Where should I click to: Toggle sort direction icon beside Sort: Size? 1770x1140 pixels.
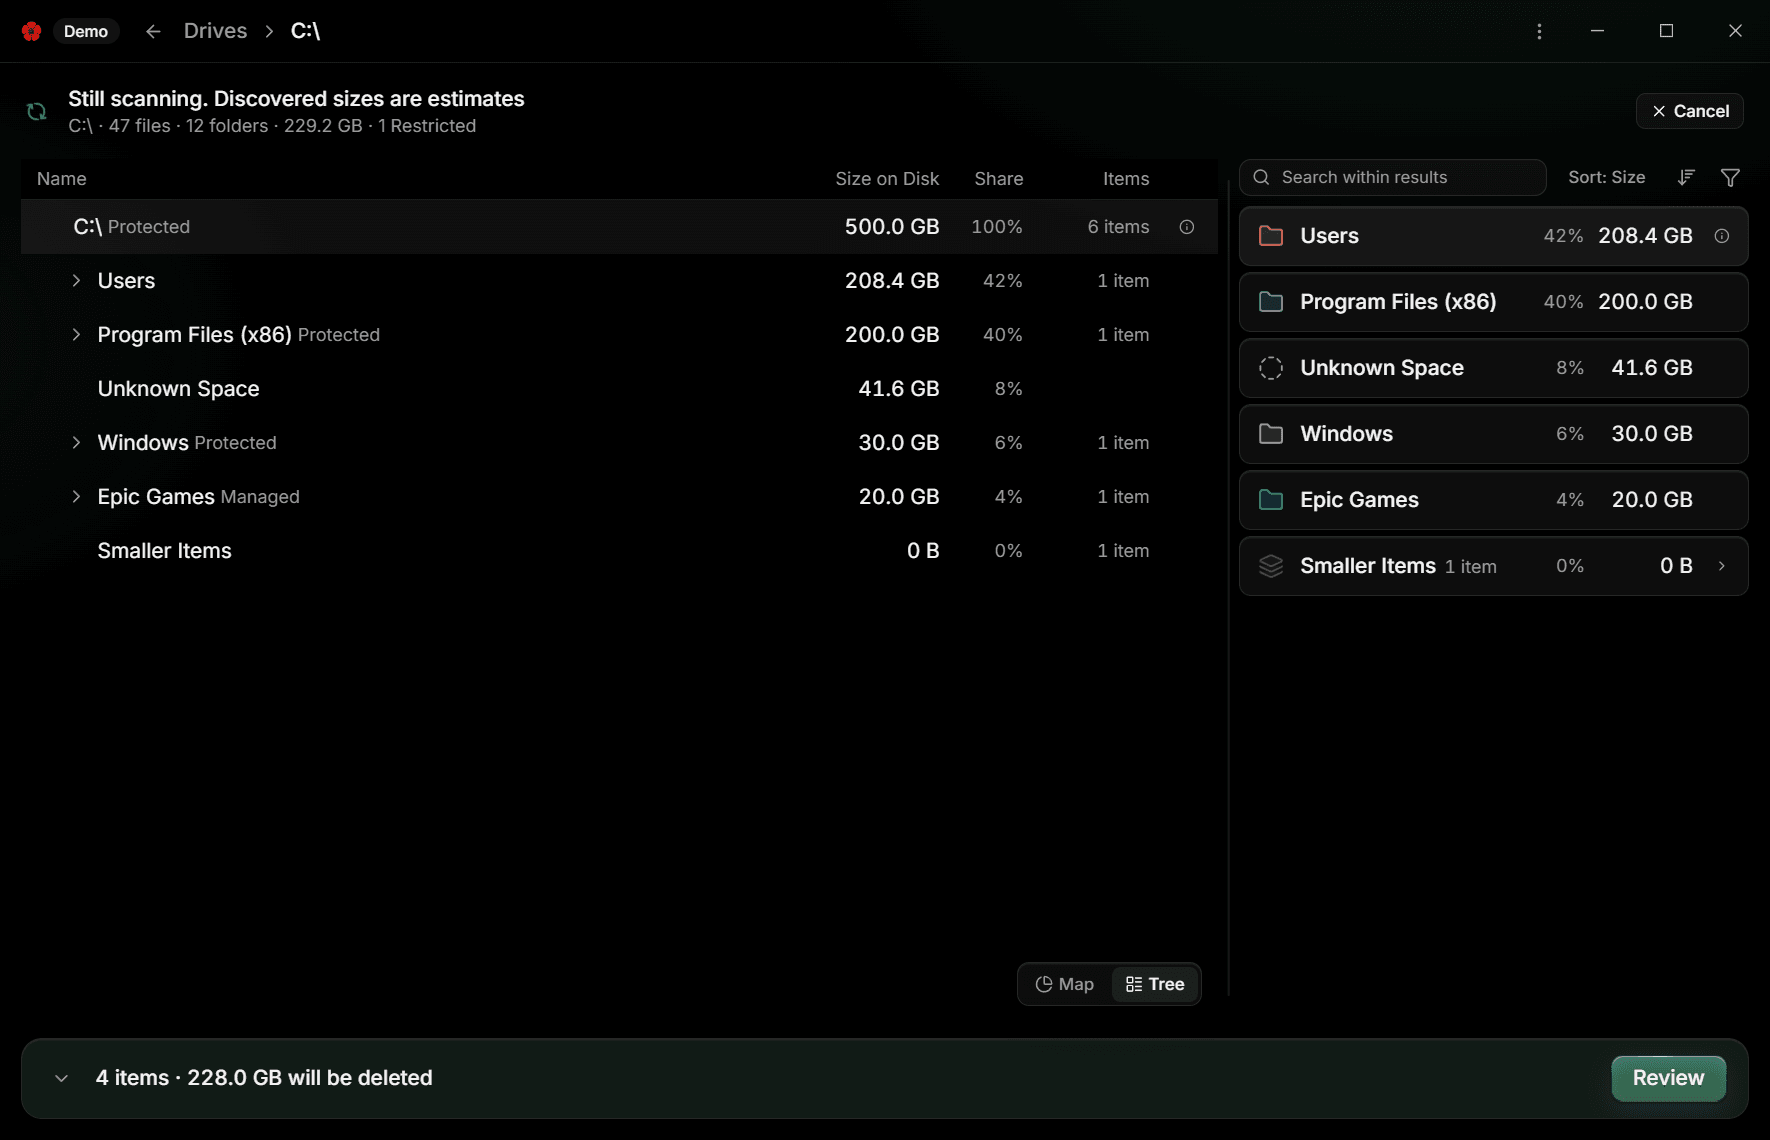click(1686, 177)
